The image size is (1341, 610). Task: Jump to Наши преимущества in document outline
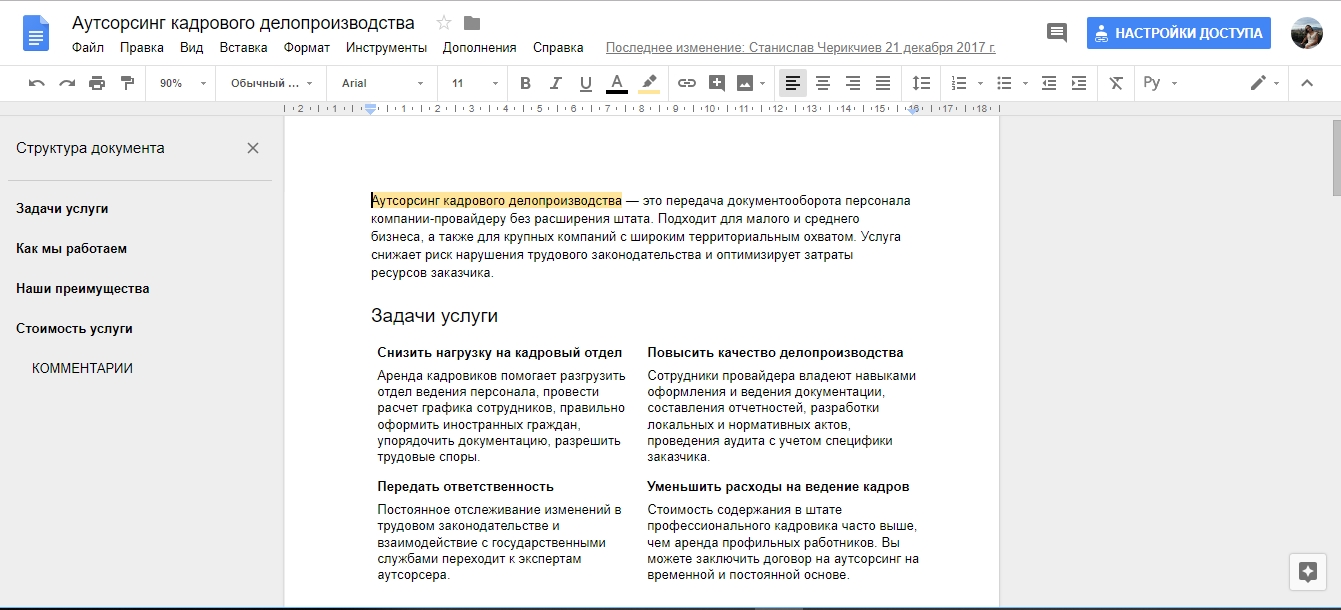click(x=83, y=288)
